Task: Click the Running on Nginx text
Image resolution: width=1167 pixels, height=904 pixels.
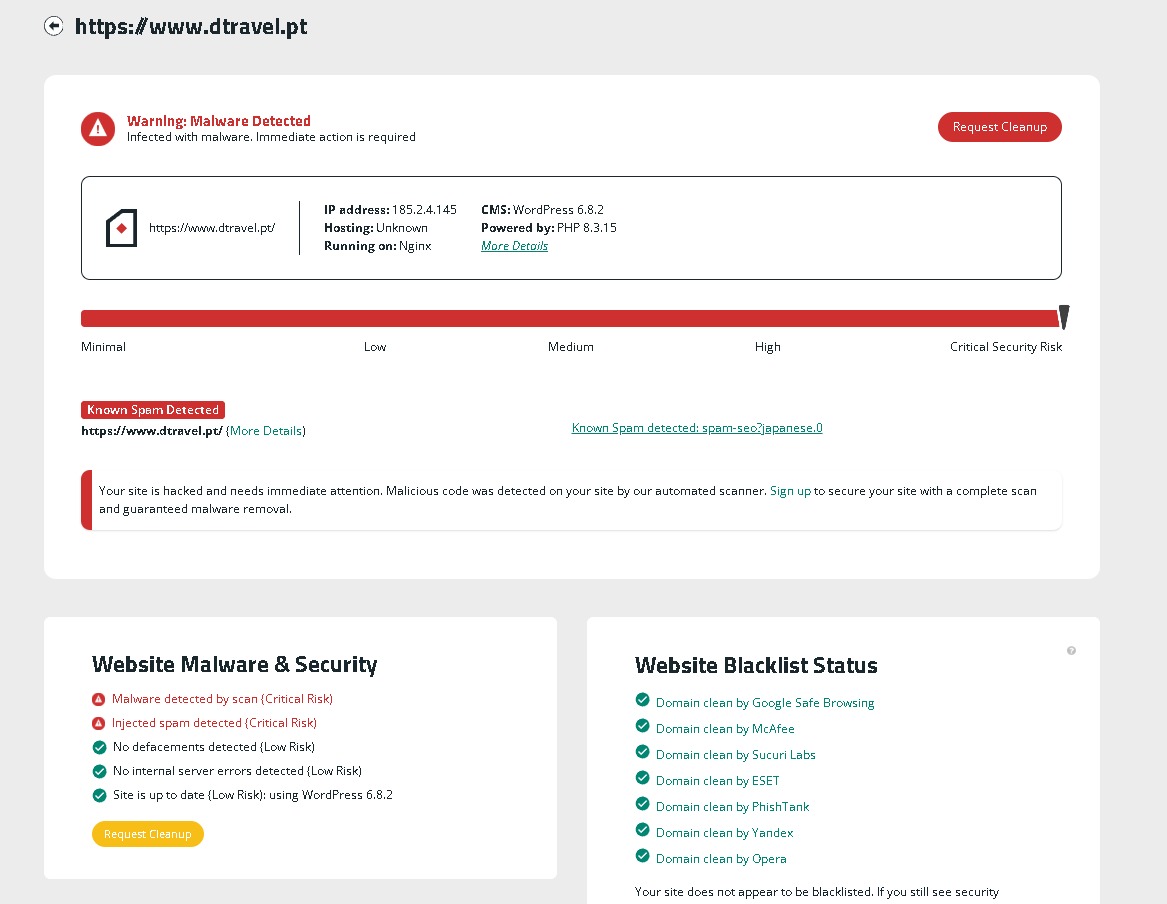Action: coord(377,246)
